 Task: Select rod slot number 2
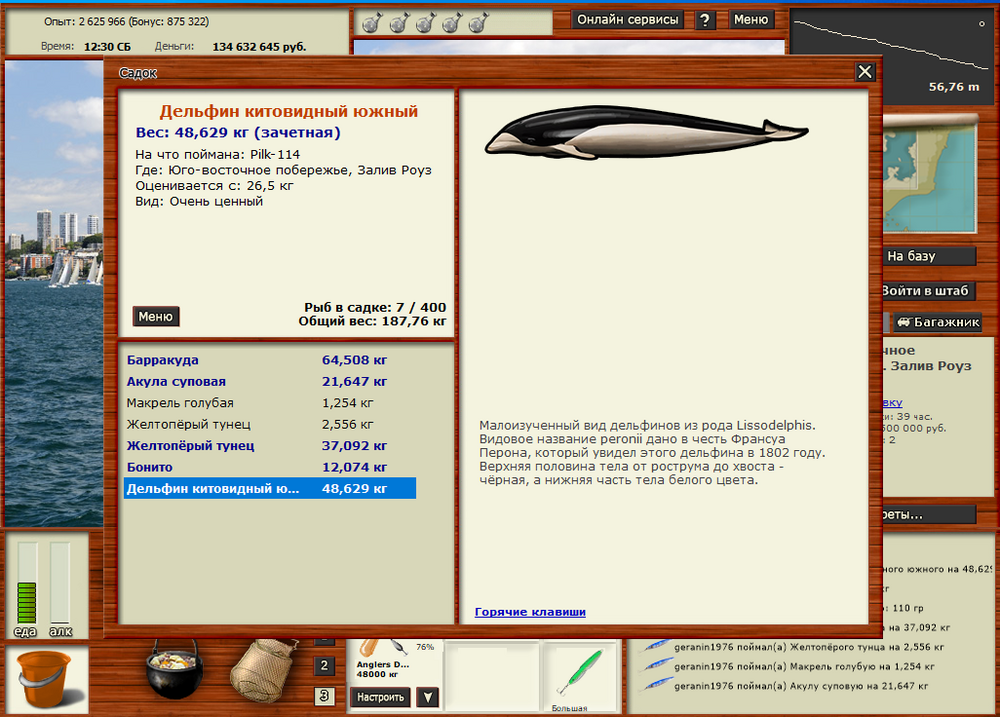click(x=324, y=667)
